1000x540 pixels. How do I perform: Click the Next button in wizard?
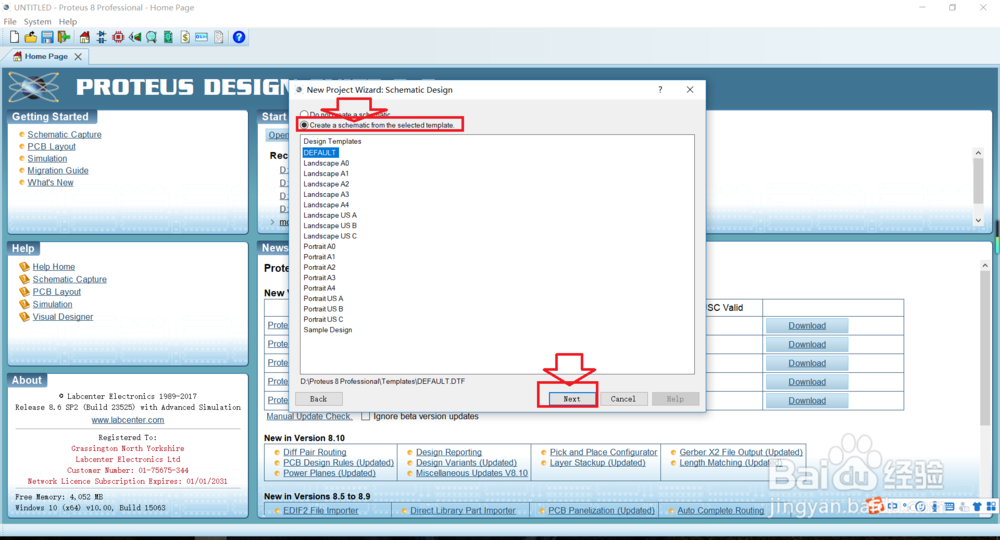coord(571,399)
